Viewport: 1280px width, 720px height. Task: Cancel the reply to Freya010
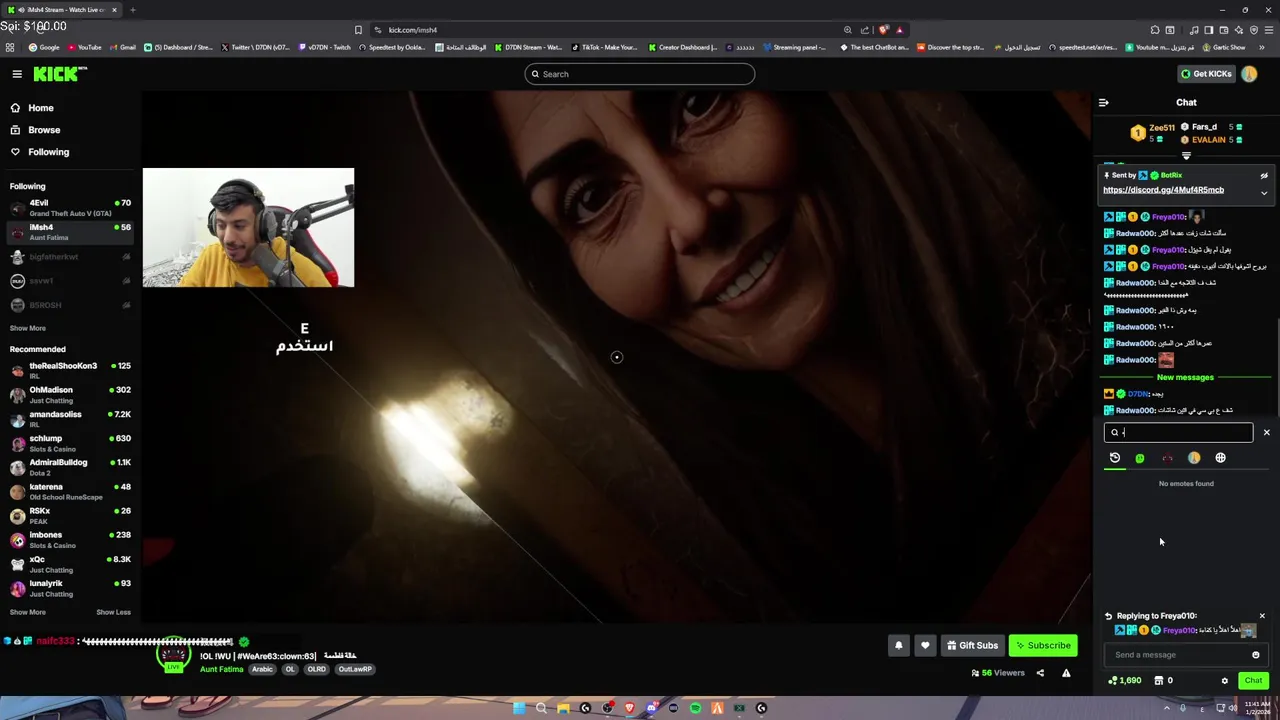[1262, 616]
